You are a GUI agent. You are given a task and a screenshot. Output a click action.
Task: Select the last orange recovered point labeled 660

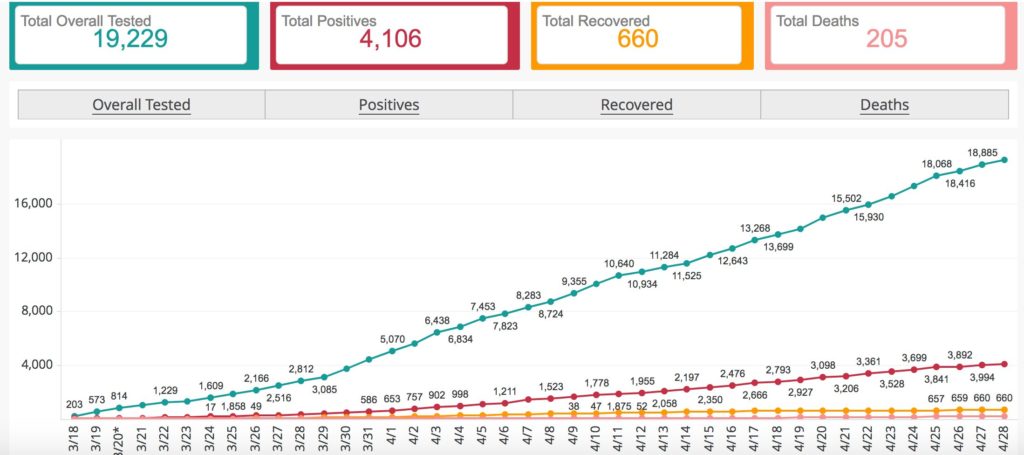click(1004, 410)
